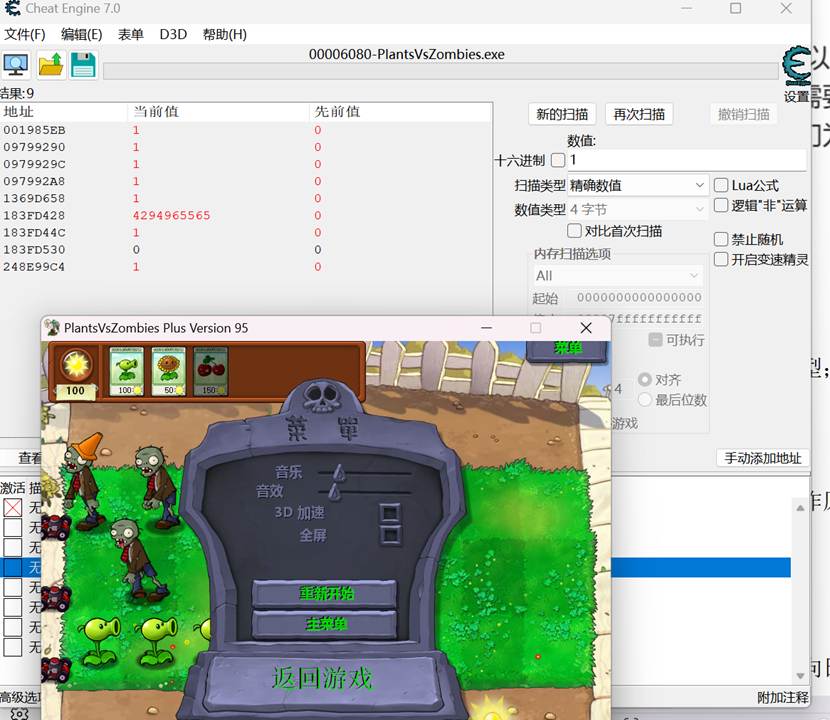Click the PlantsVsZombies window title icon

[52, 328]
